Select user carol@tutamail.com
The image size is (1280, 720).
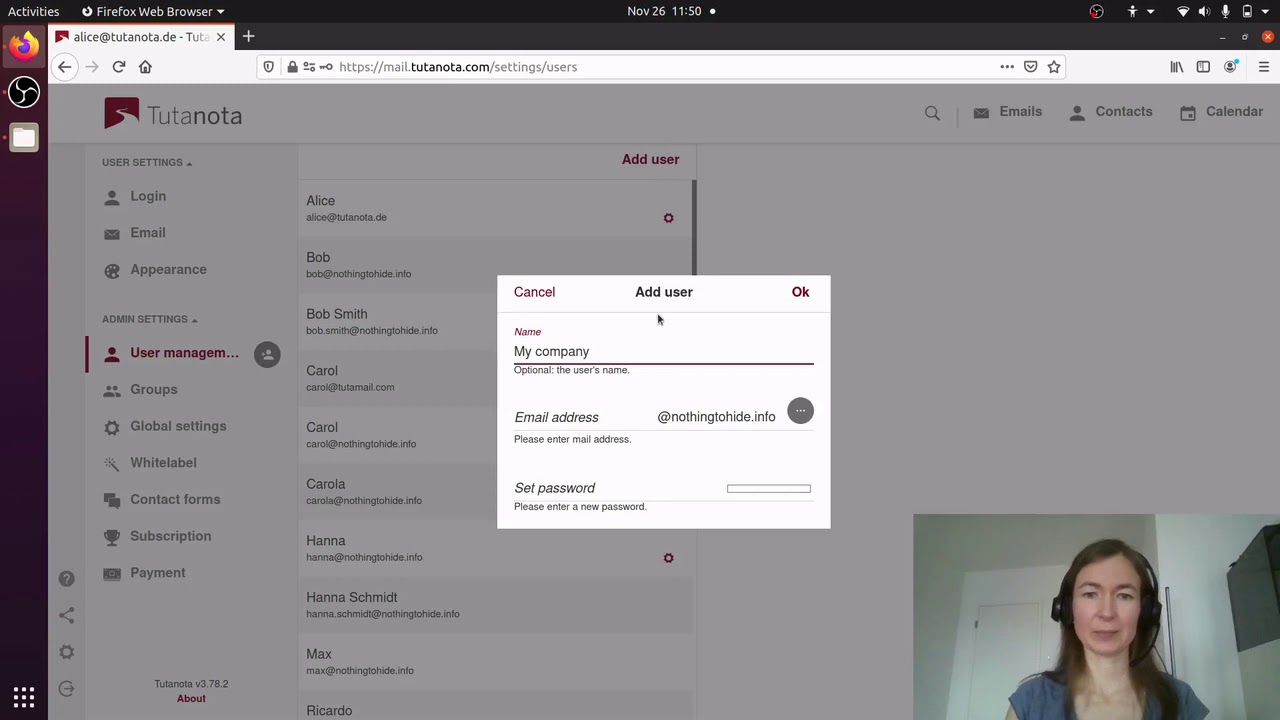[x=494, y=378]
